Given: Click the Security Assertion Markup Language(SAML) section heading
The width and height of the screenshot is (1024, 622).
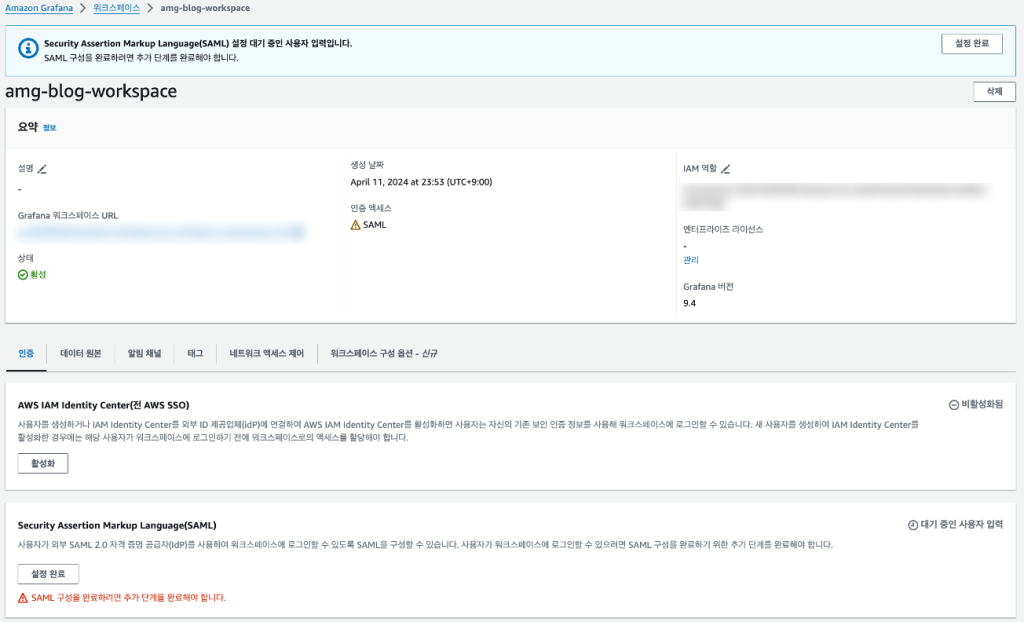Looking at the screenshot, I should [x=117, y=525].
